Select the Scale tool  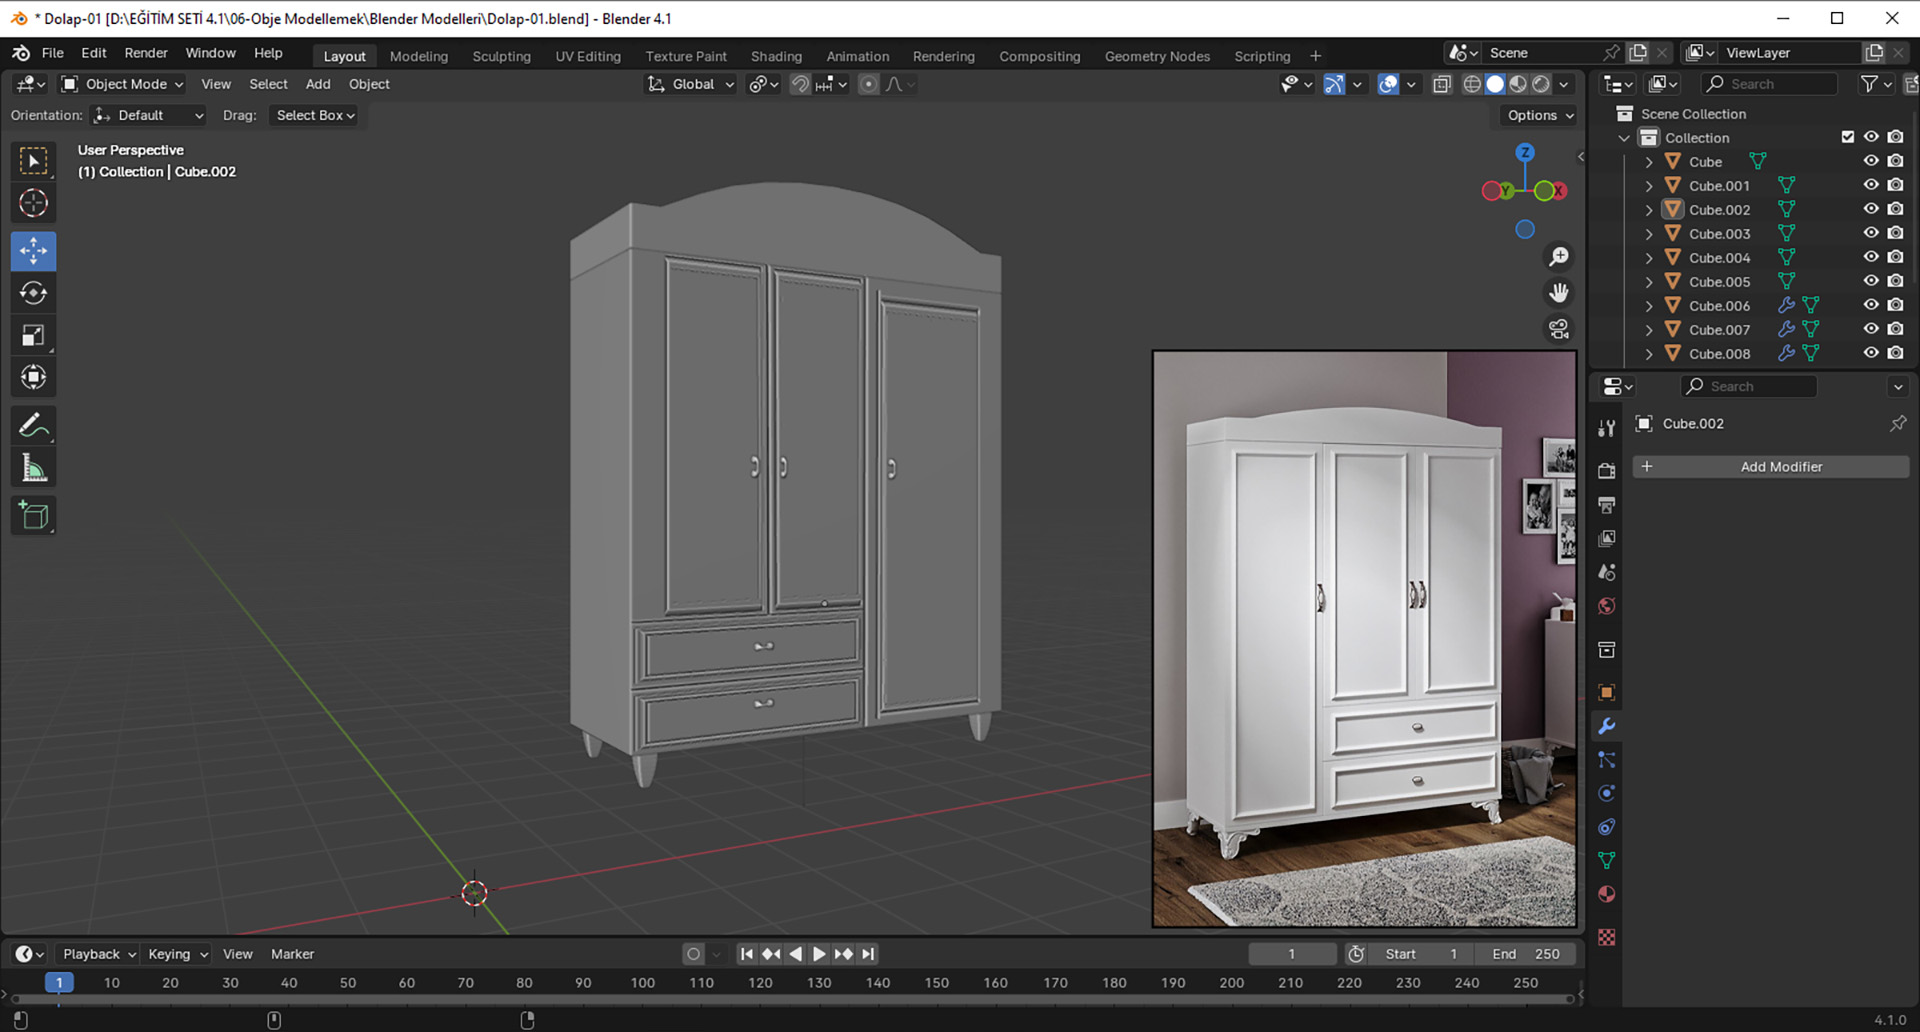pos(33,335)
